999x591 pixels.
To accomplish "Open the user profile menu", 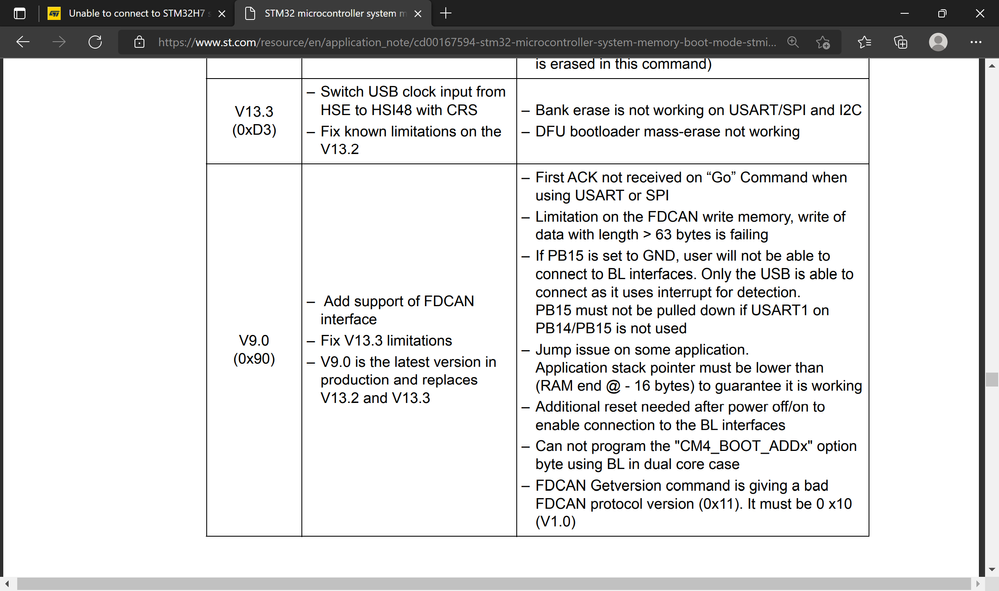I will (x=938, y=42).
